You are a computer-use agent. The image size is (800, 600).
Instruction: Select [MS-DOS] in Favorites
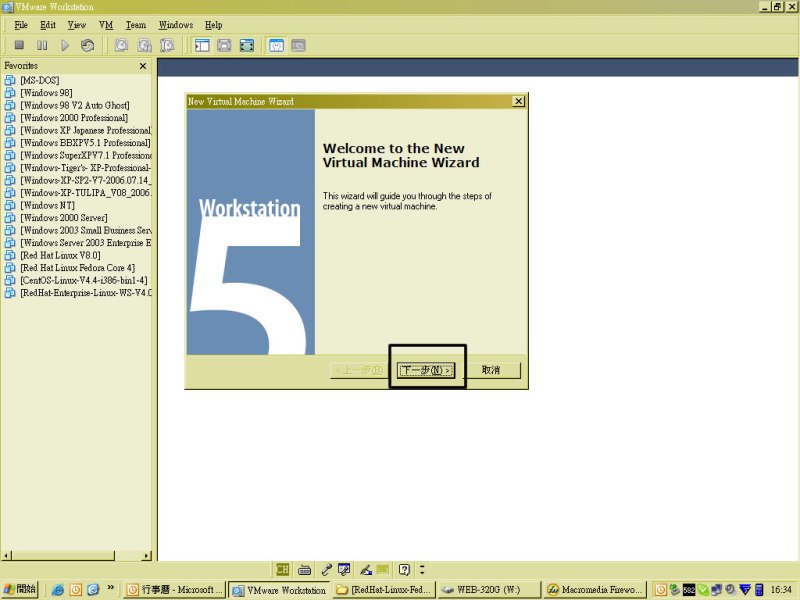point(40,80)
